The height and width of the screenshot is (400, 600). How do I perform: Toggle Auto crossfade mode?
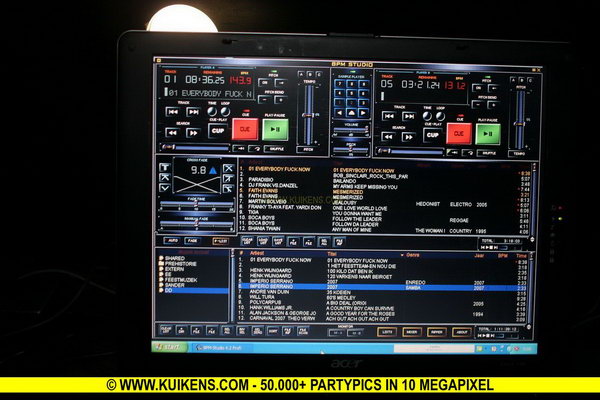pyautogui.click(x=172, y=240)
